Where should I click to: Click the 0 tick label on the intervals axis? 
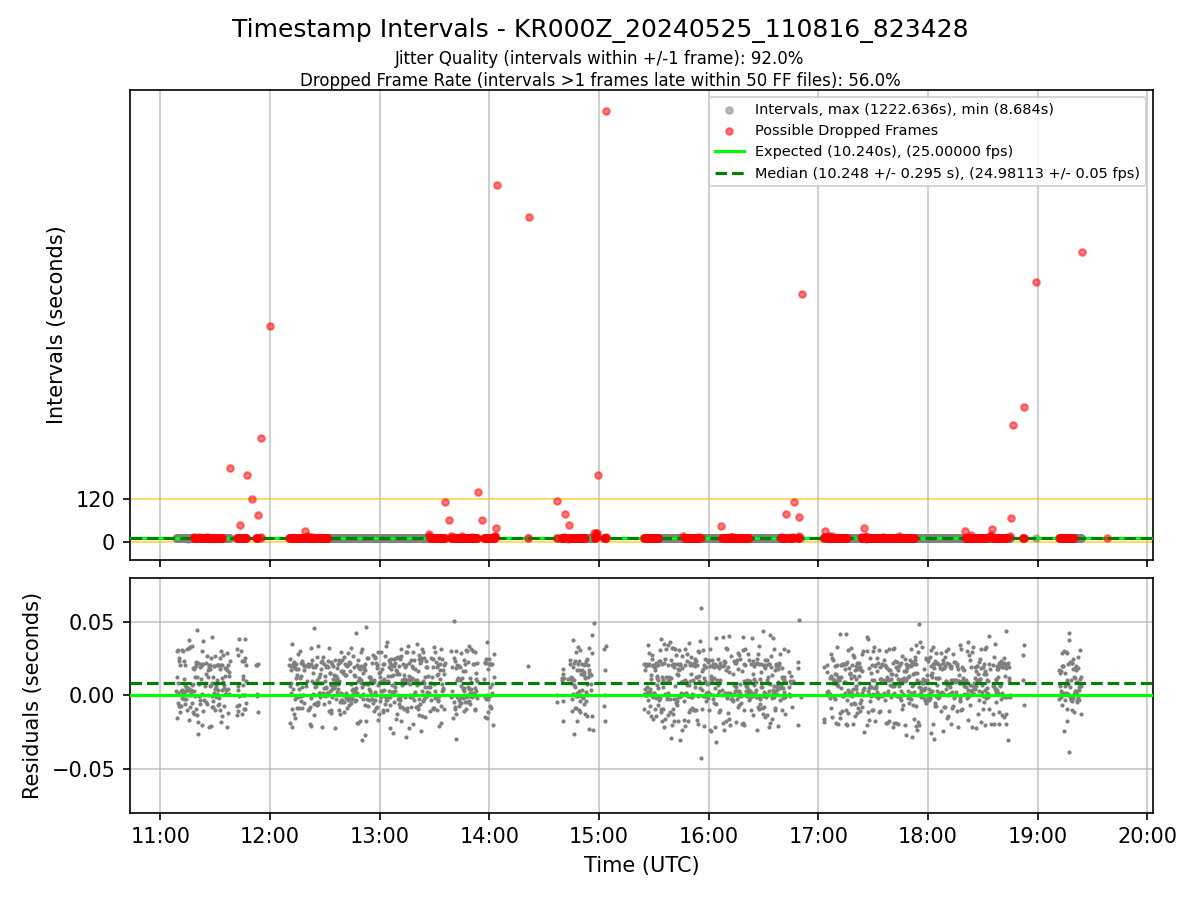pos(109,542)
